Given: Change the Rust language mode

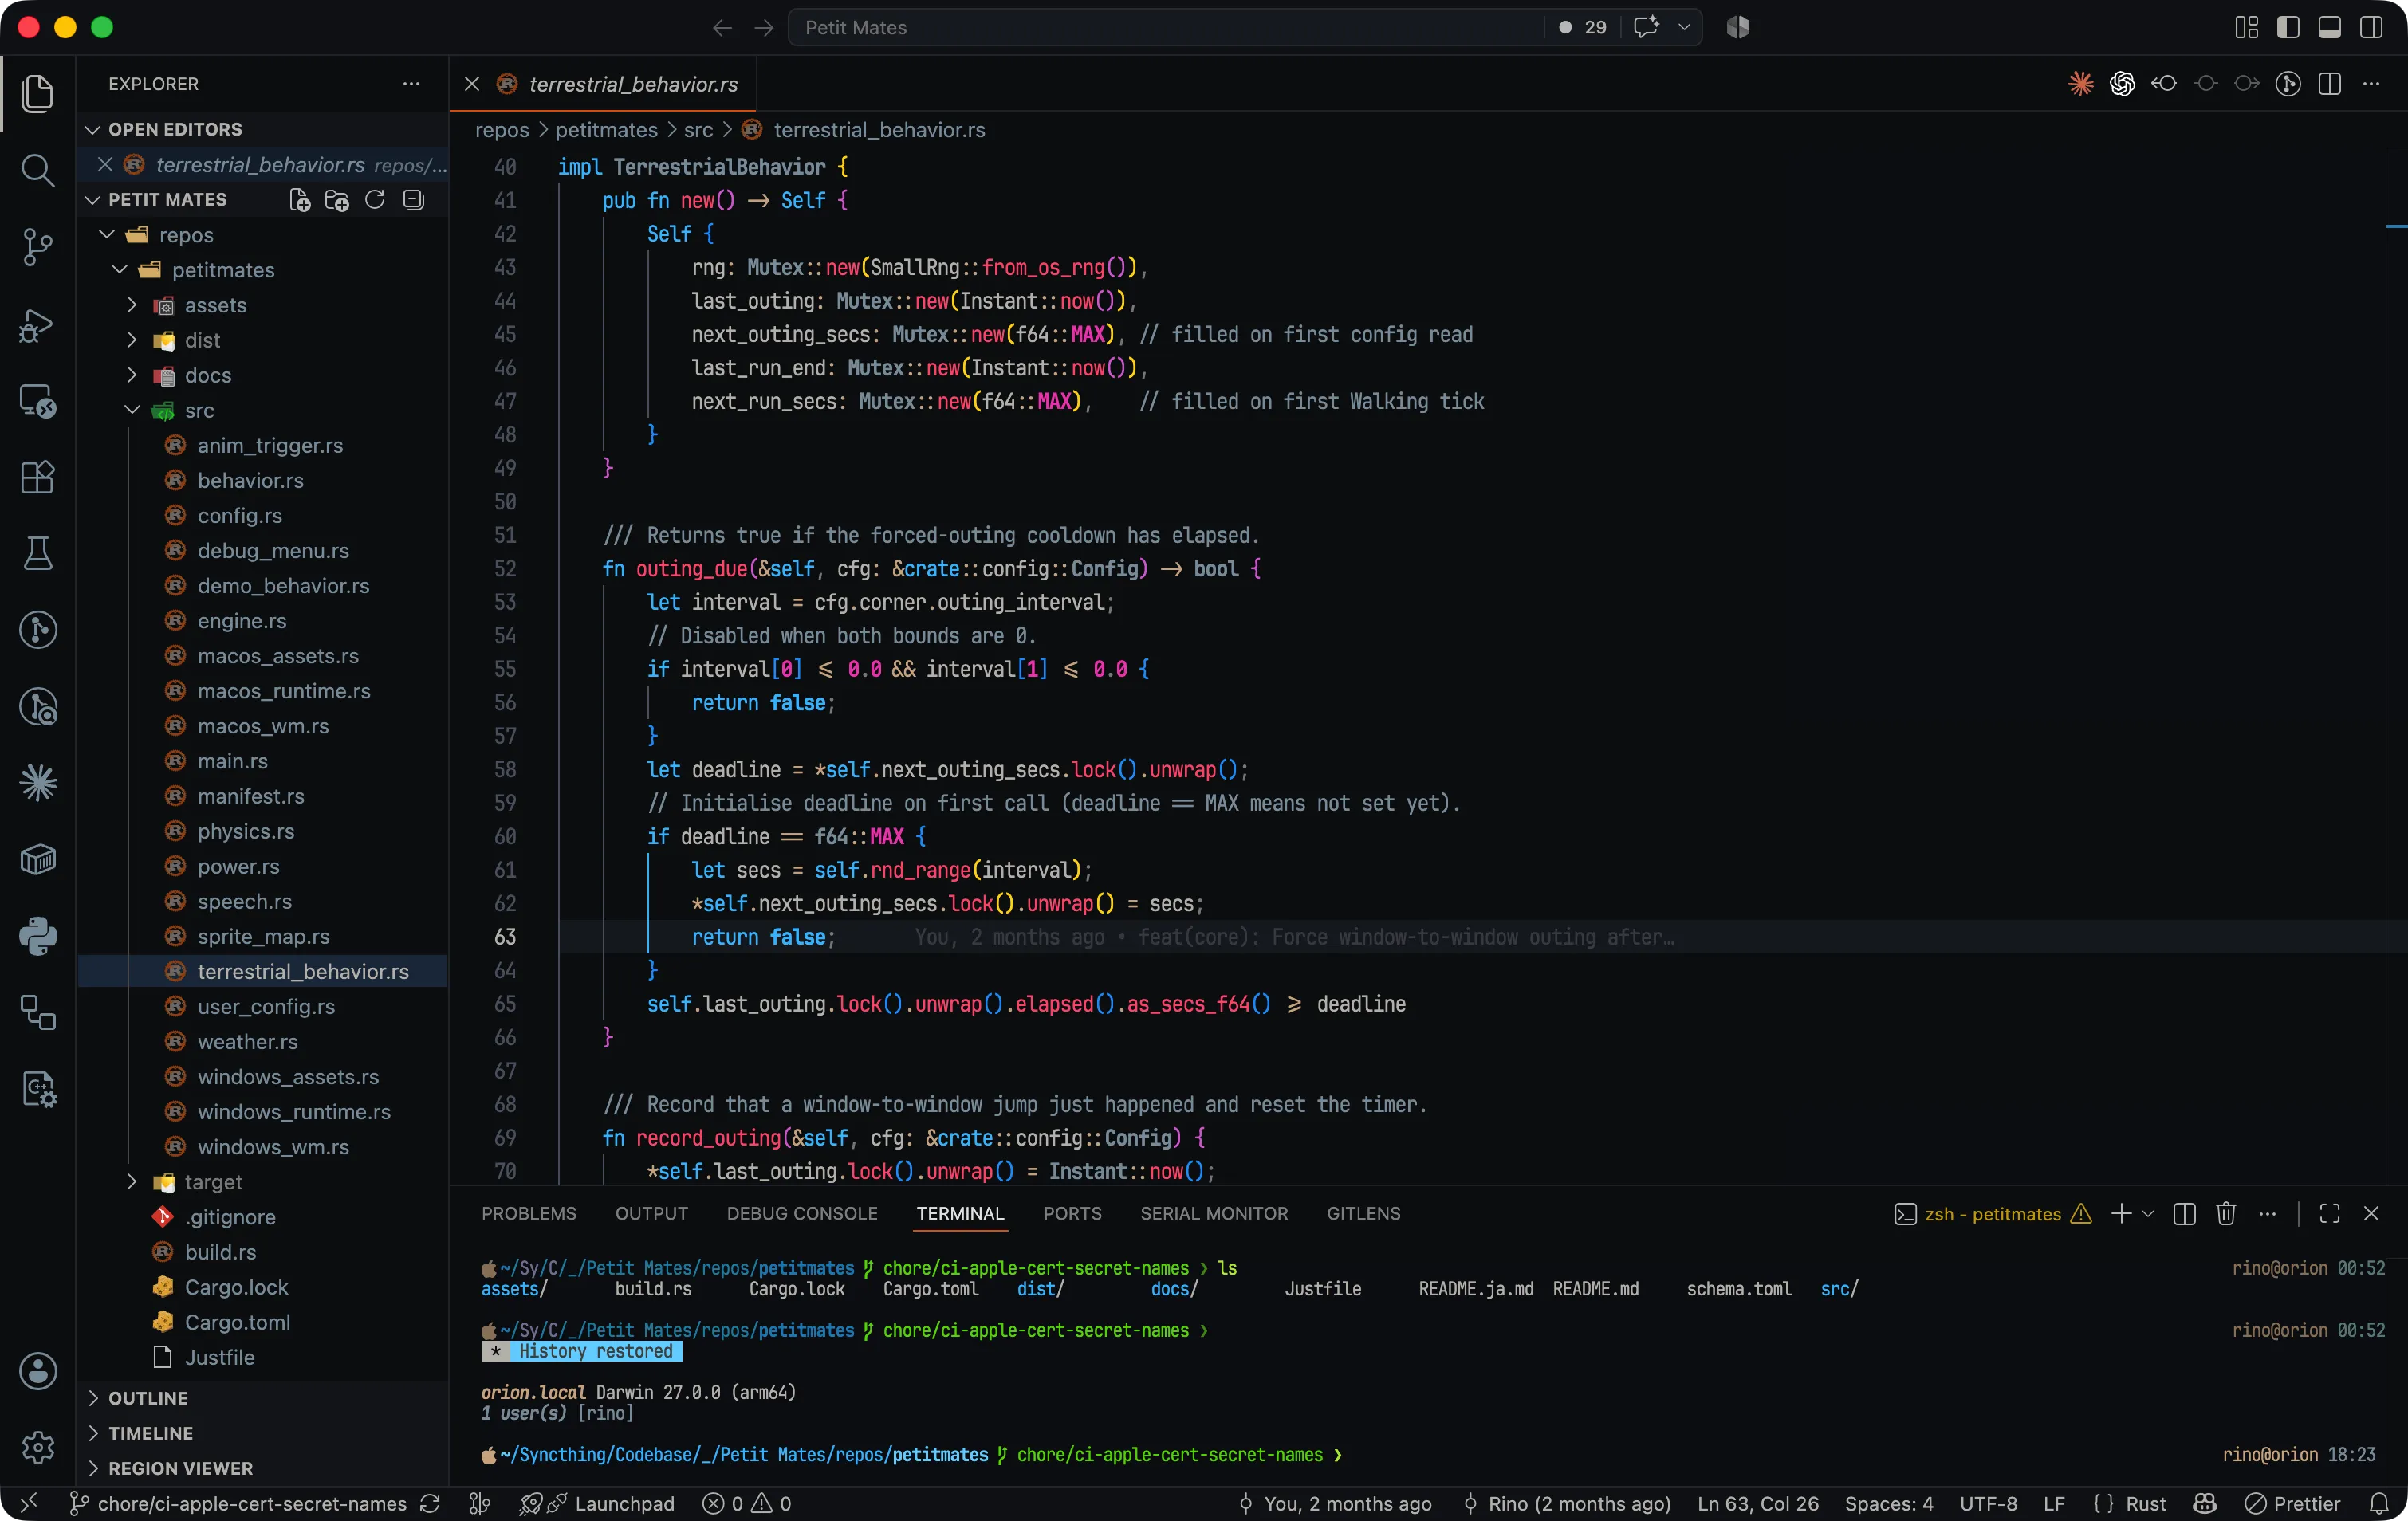Looking at the screenshot, I should 2145,1503.
